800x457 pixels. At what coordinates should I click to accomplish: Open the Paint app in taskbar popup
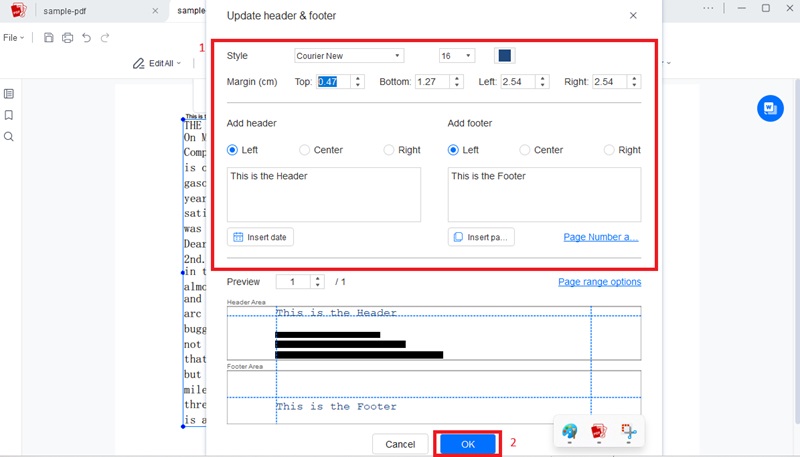pos(569,431)
